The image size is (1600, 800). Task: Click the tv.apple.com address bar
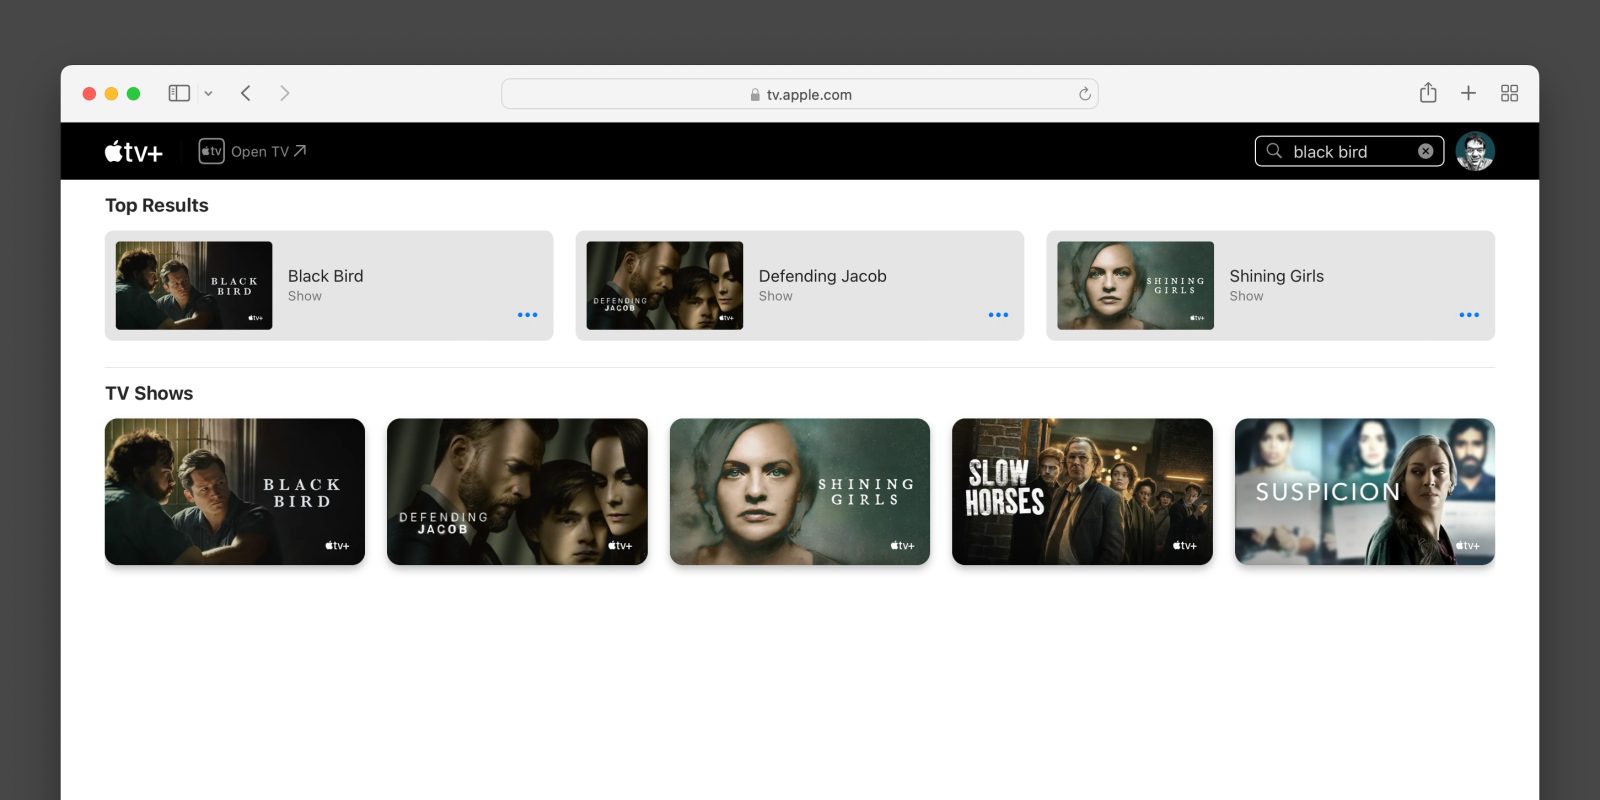[x=800, y=94]
